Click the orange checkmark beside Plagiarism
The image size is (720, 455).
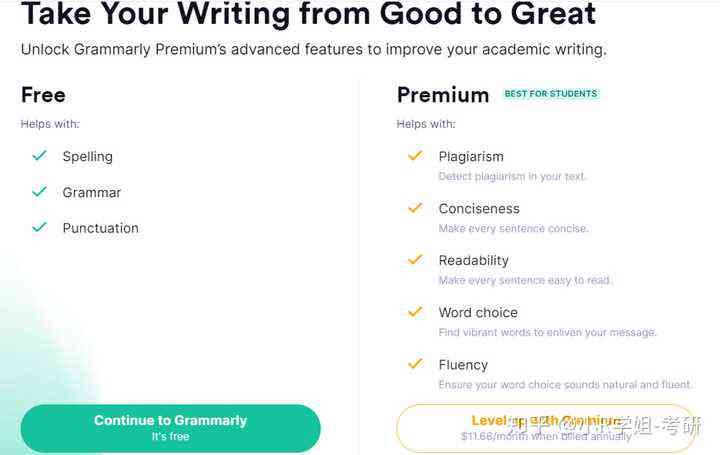pos(415,156)
